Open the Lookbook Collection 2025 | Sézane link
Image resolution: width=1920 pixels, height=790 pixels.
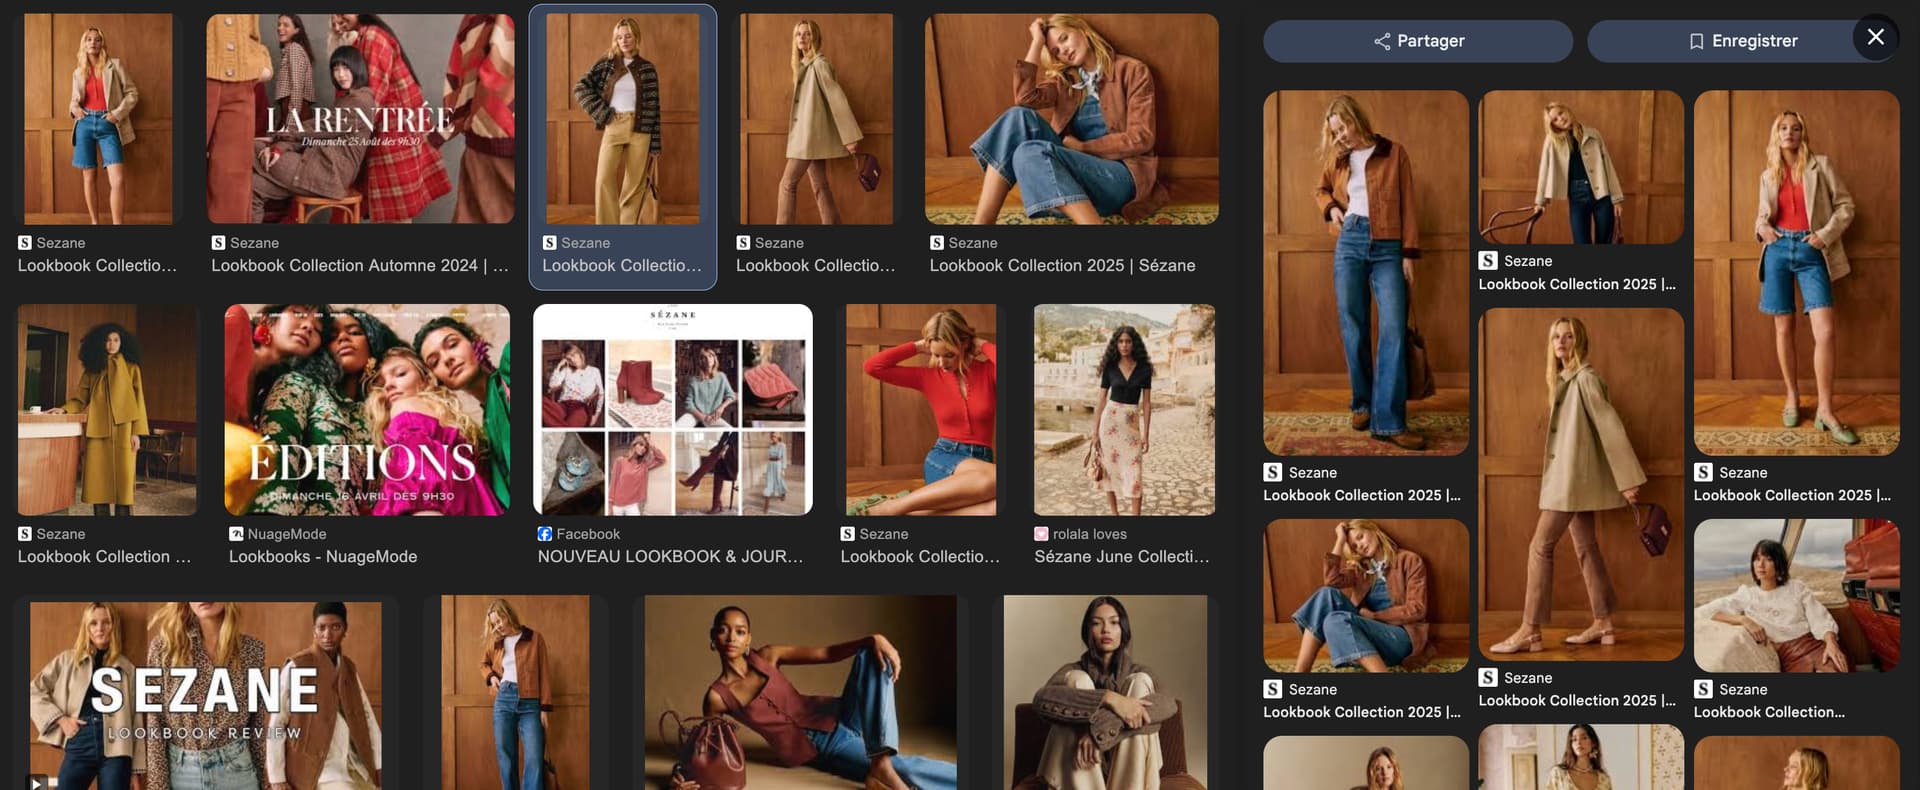click(1062, 266)
